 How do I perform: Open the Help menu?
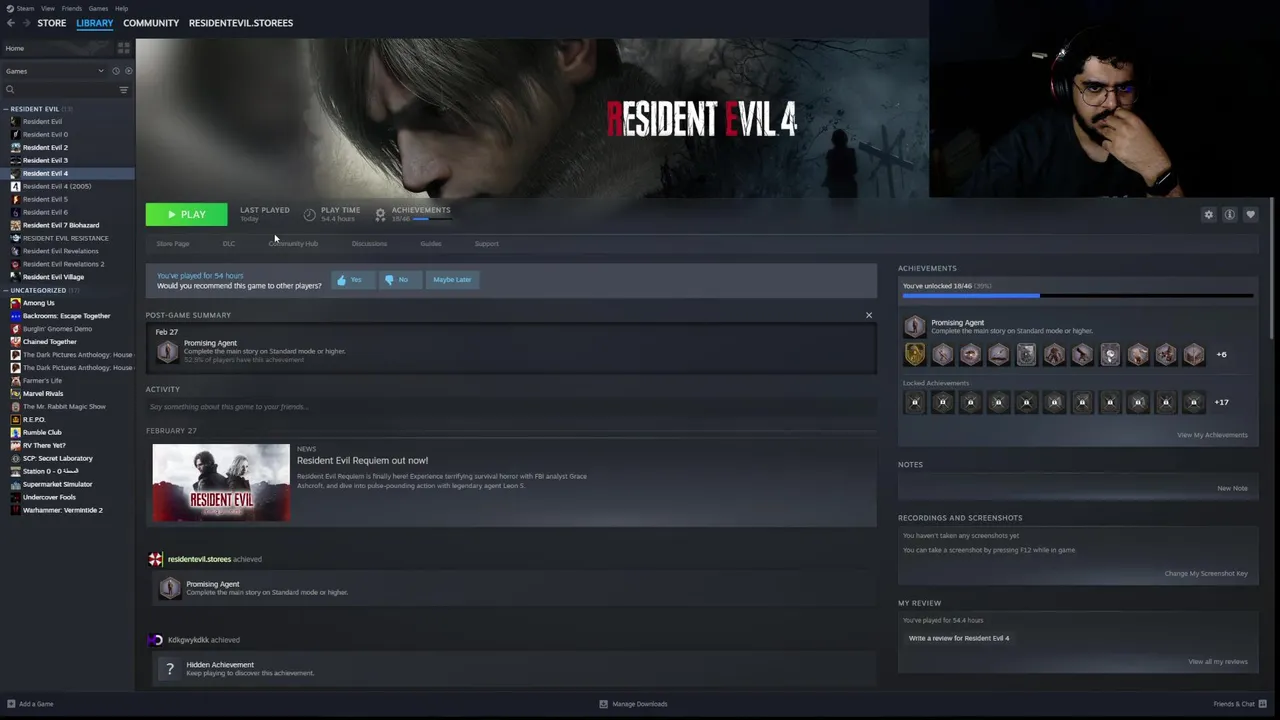(x=122, y=8)
